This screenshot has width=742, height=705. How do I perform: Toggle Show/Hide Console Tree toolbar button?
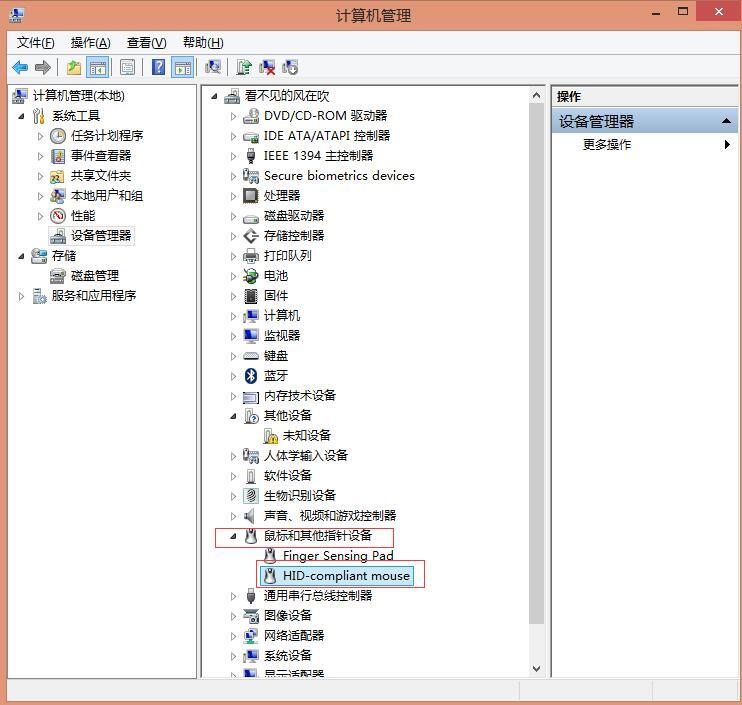[x=97, y=67]
